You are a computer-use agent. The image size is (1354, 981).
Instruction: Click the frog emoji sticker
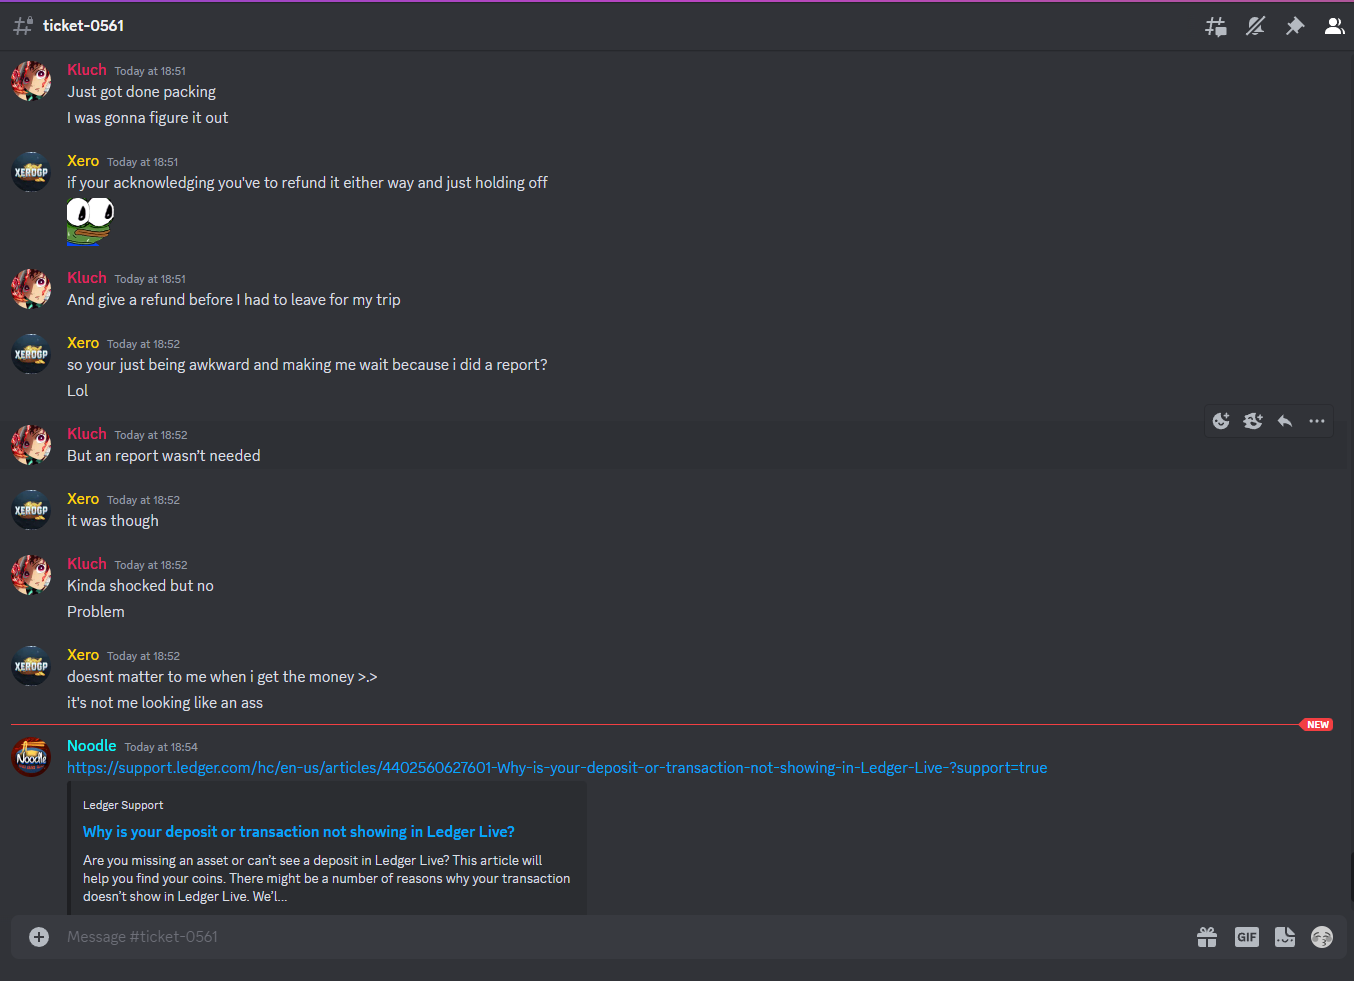tap(90, 221)
